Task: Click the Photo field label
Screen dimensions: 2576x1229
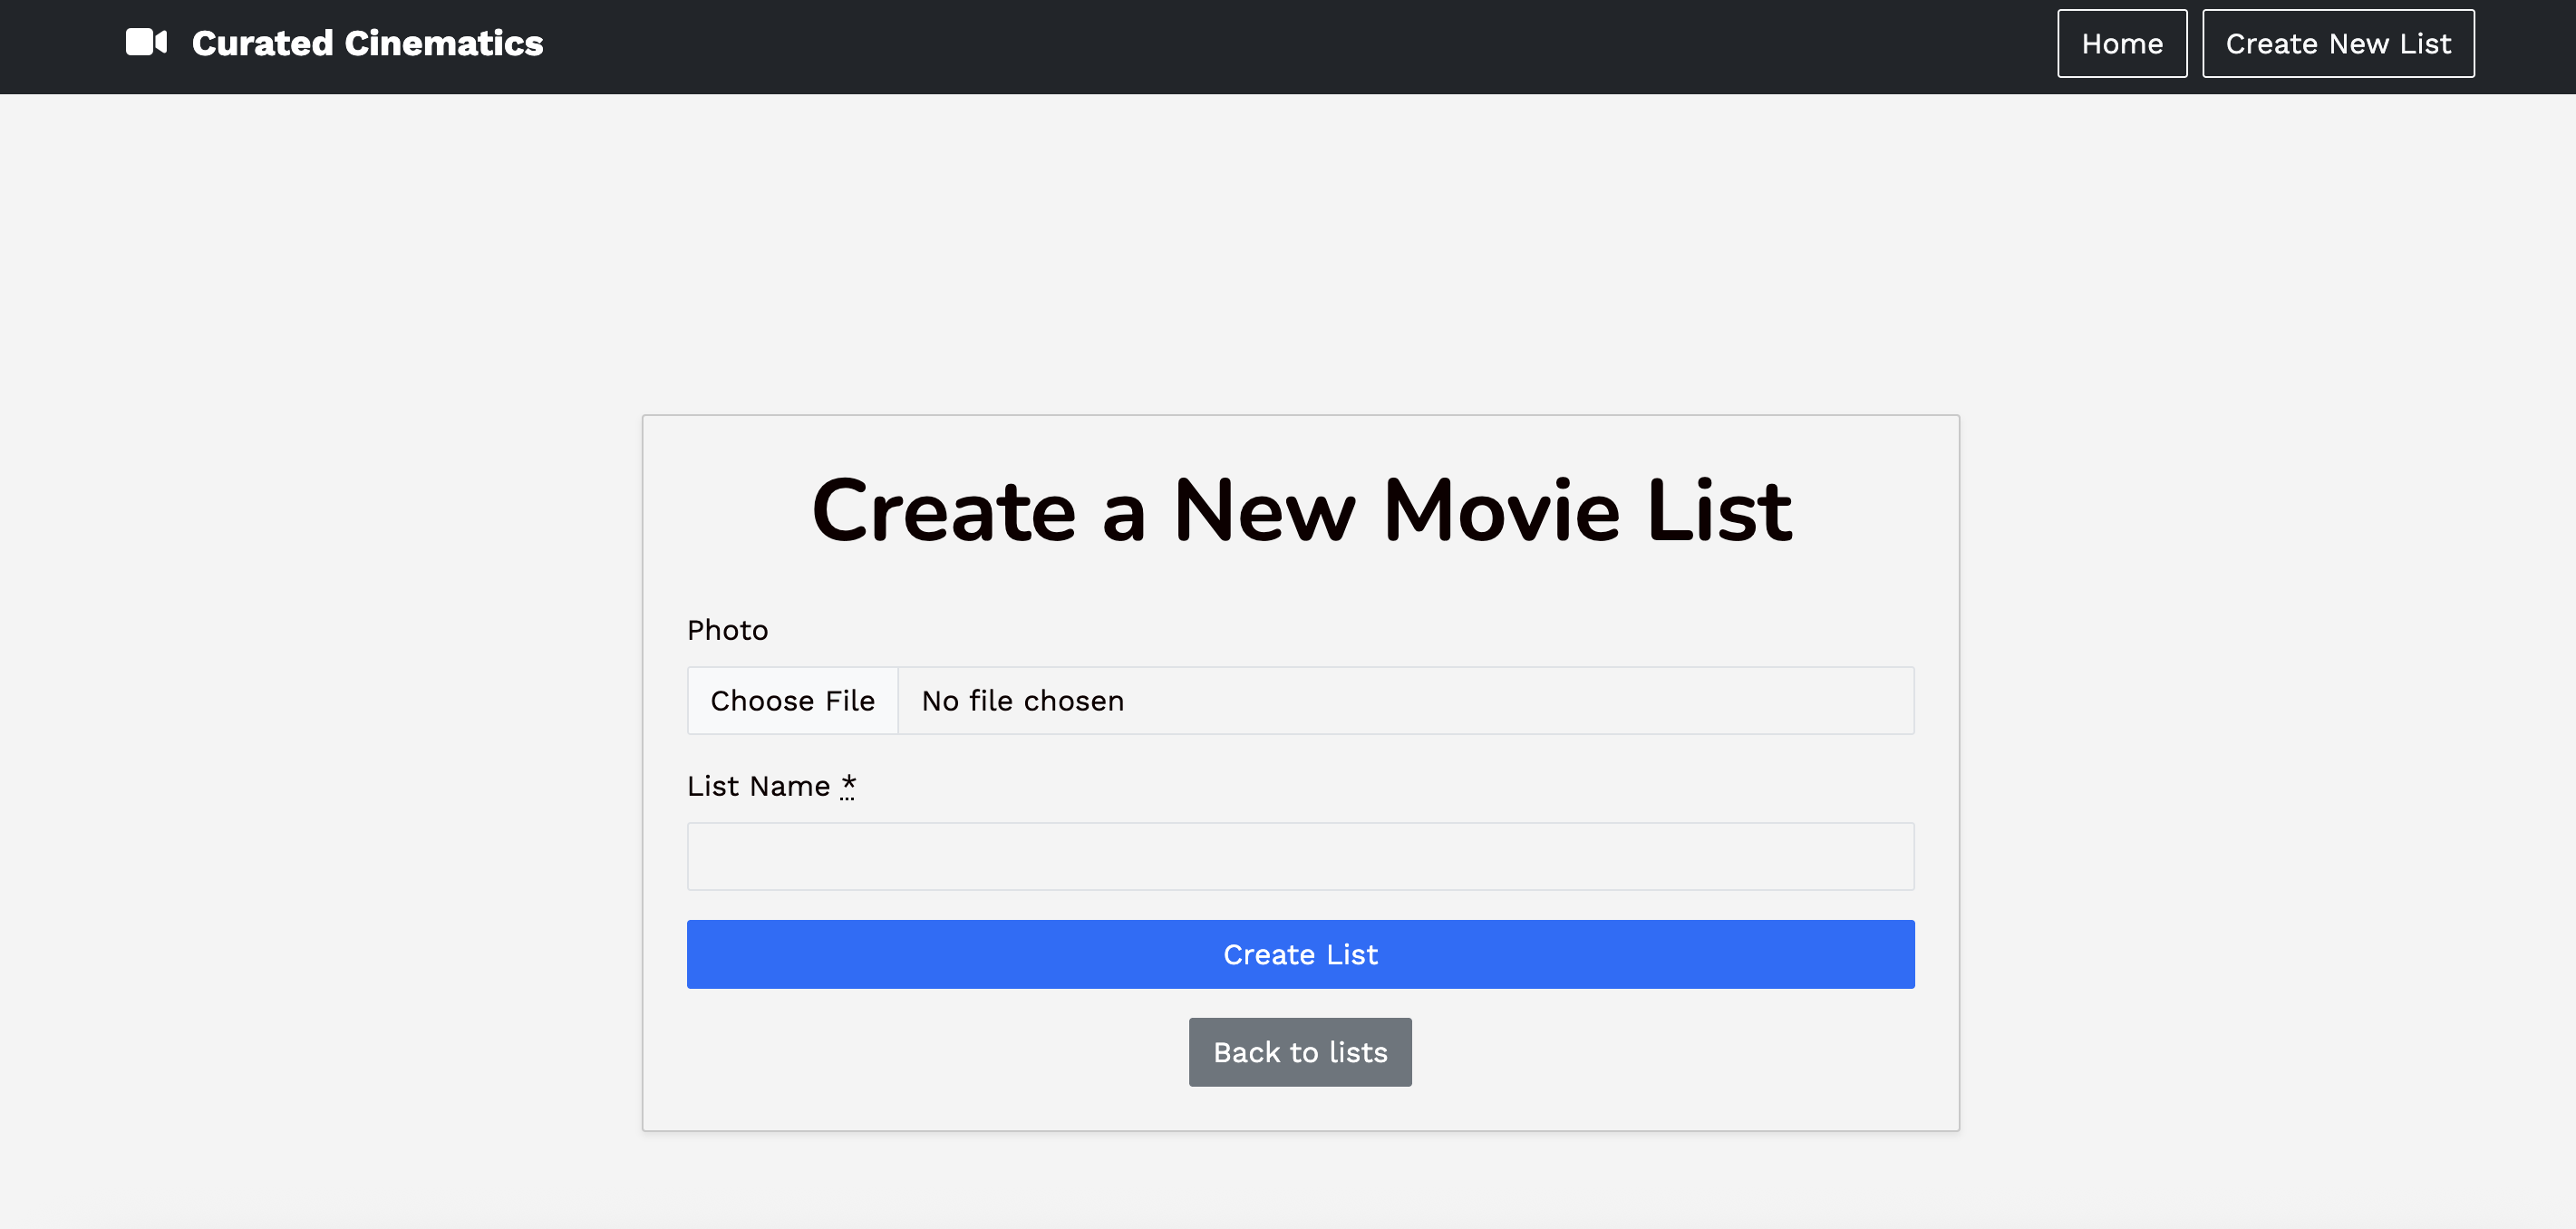Action: tap(727, 629)
